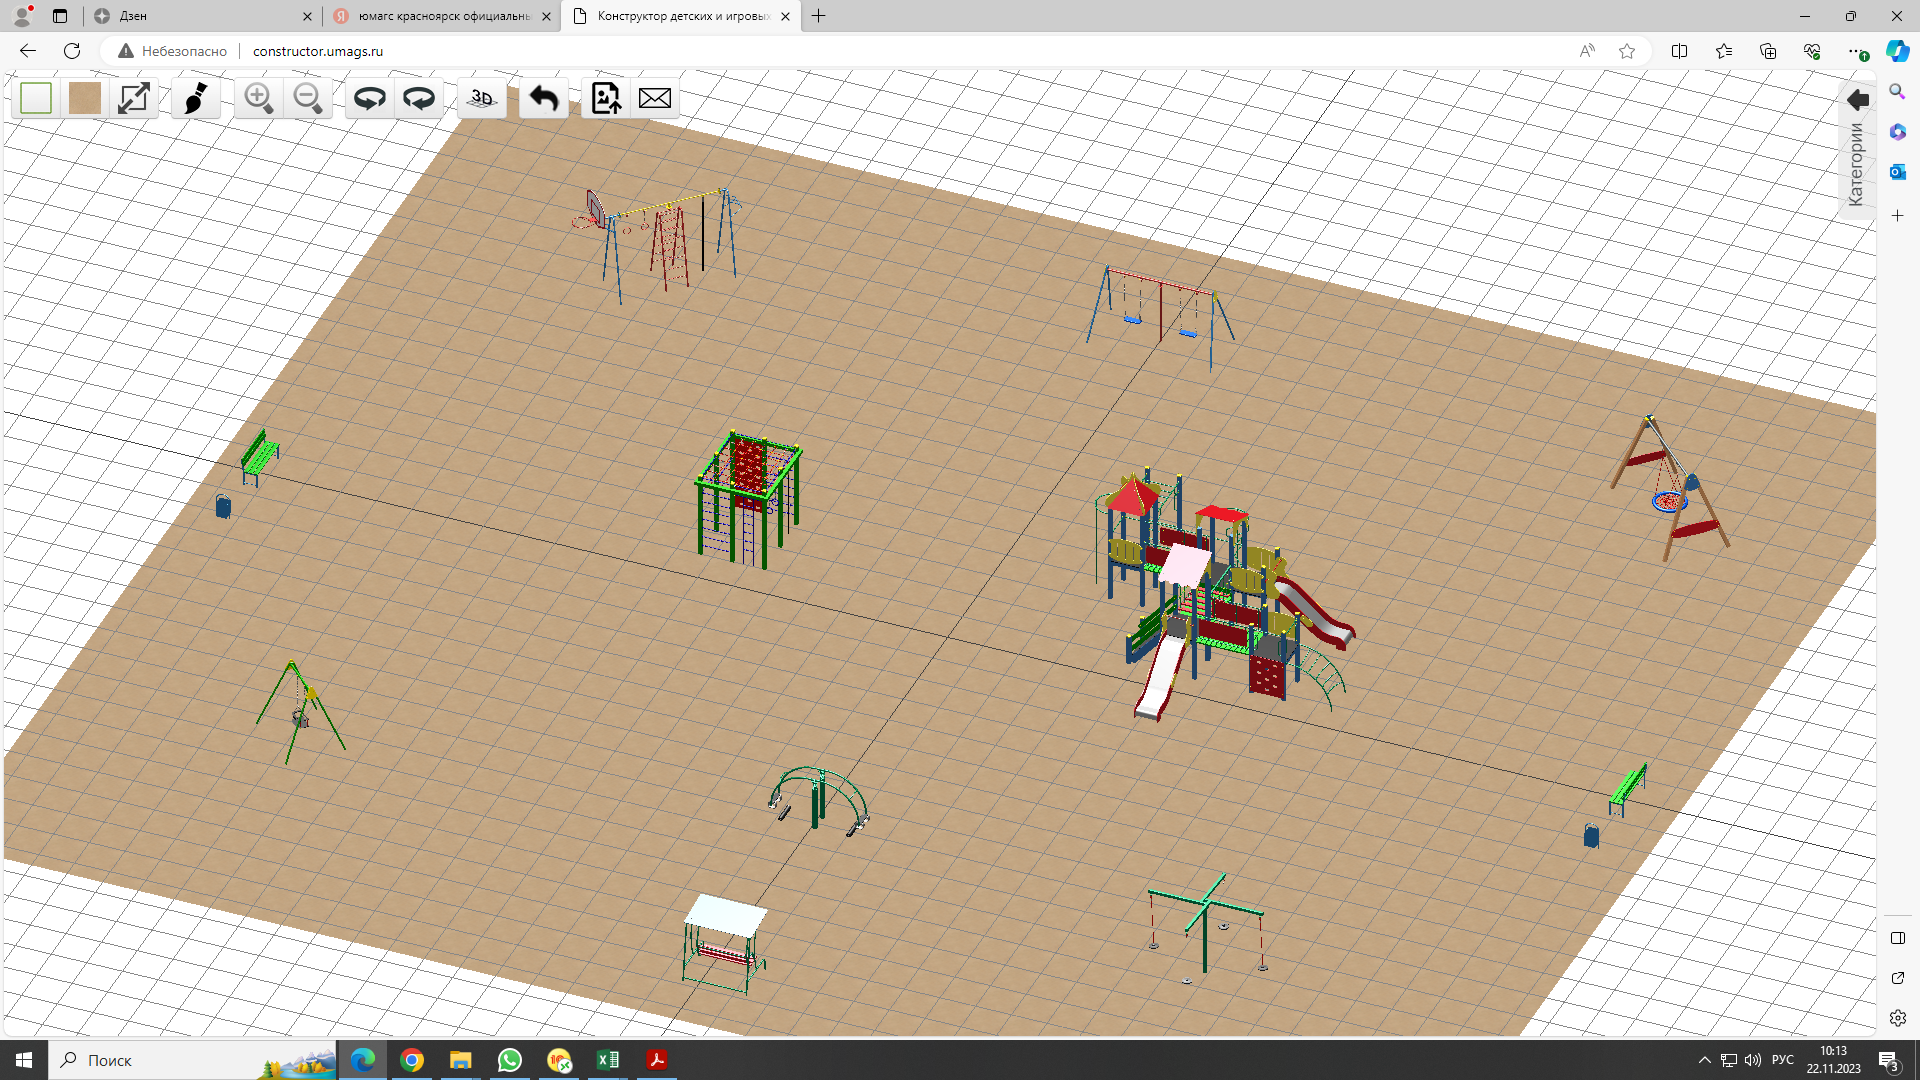Open the Windows Start menu
Viewport: 1920px width, 1080px height.
24,1060
